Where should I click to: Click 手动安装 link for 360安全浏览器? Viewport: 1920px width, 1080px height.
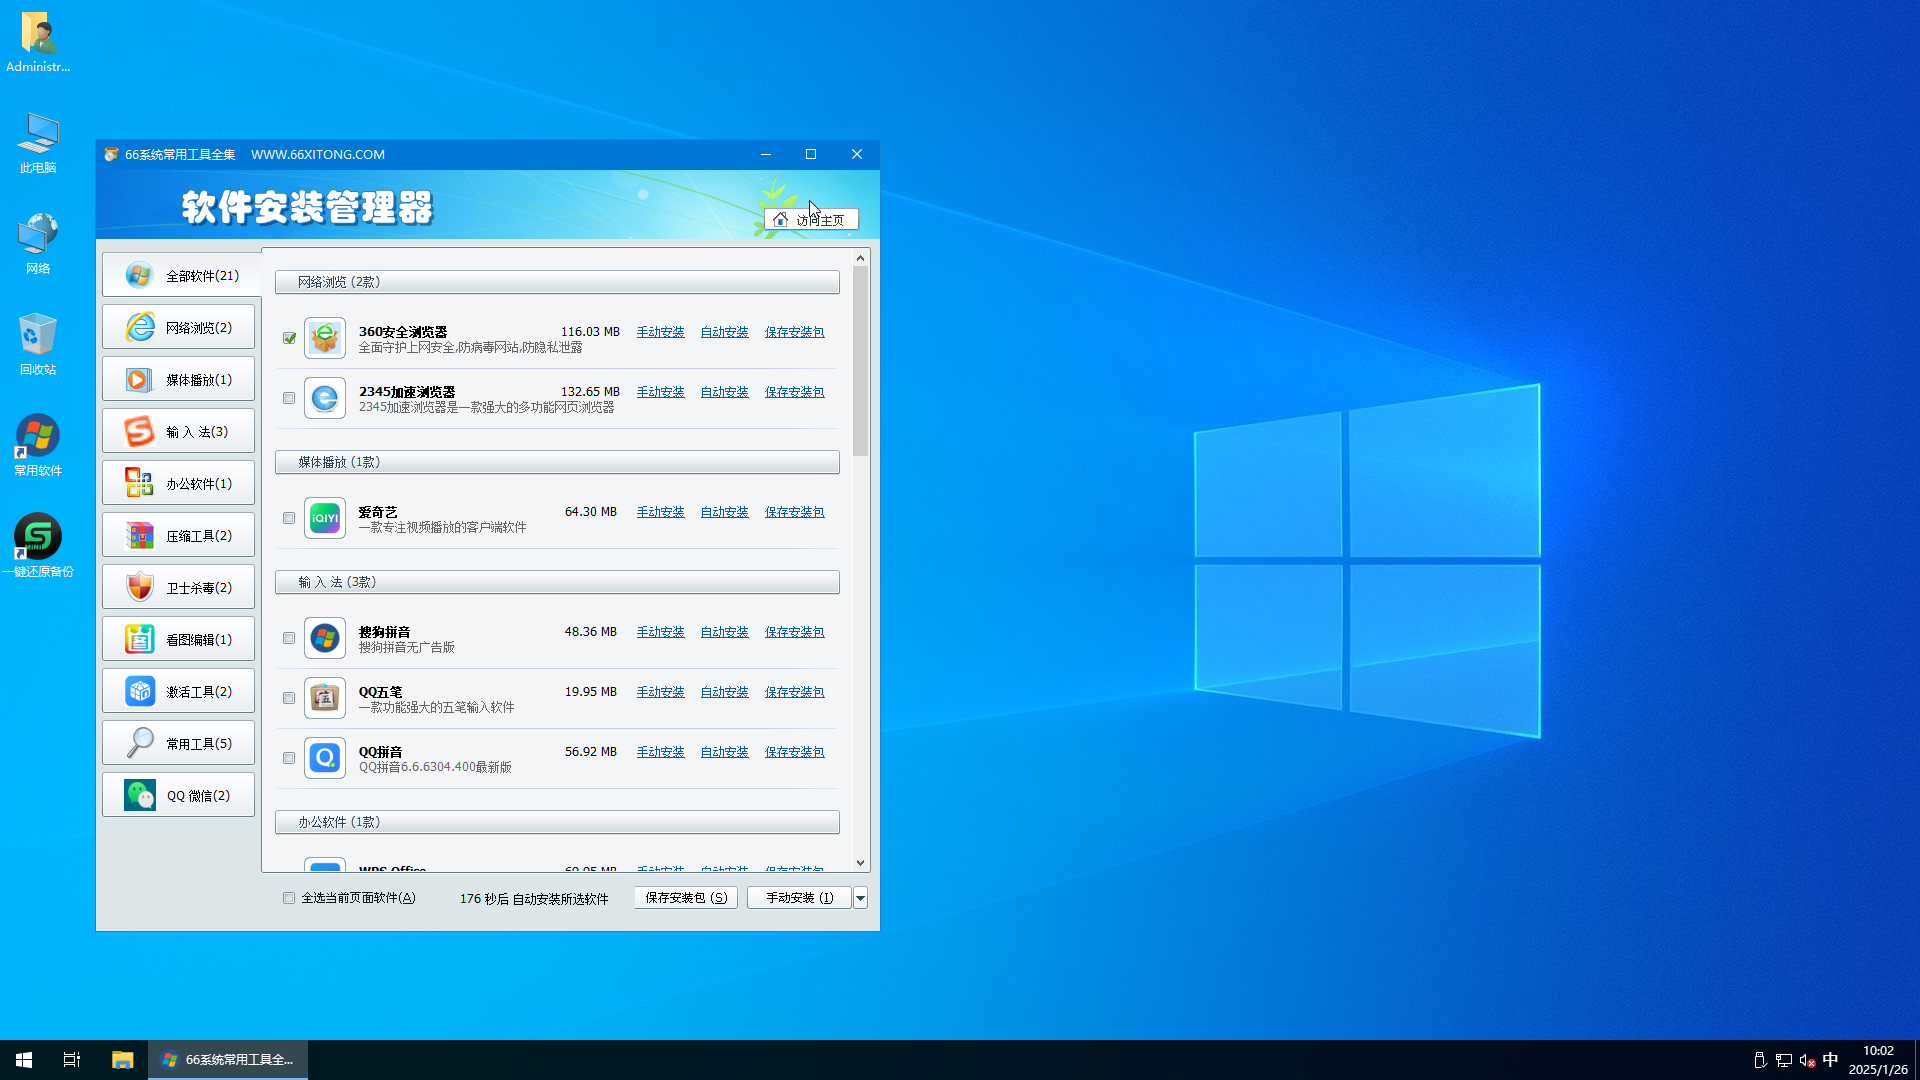click(660, 332)
